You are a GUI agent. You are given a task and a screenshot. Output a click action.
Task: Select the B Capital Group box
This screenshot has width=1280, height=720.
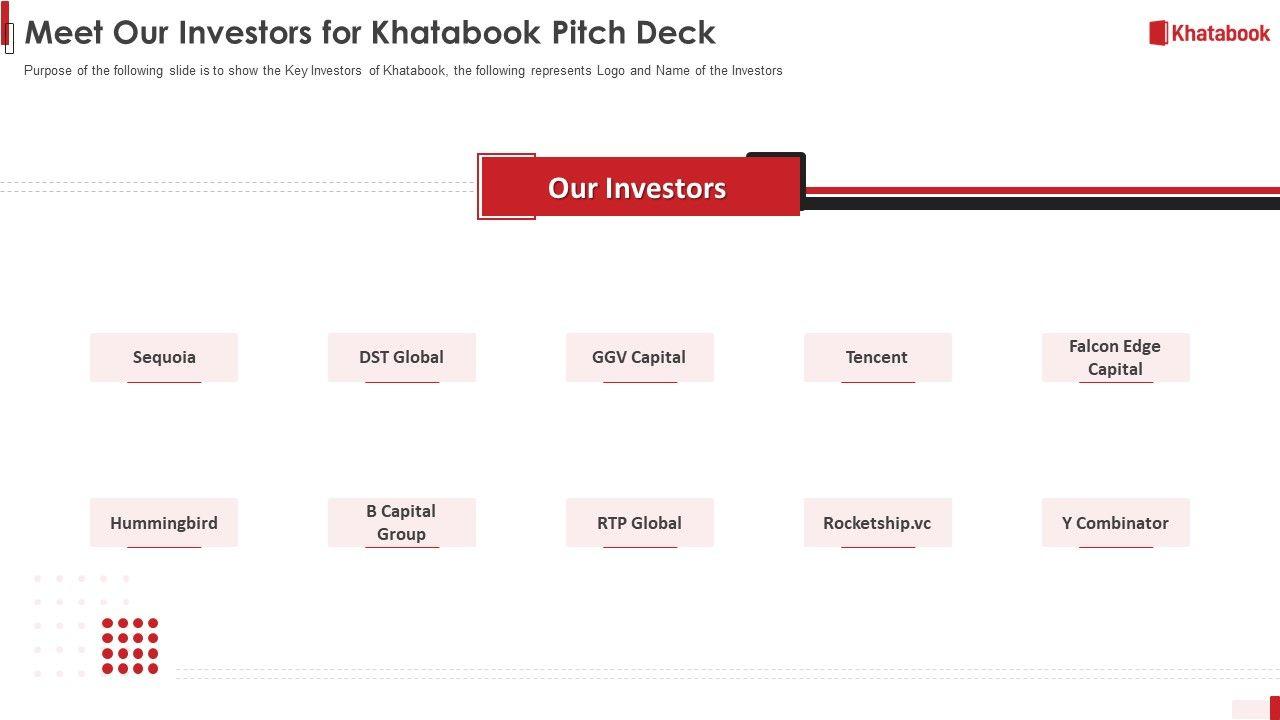click(x=402, y=523)
